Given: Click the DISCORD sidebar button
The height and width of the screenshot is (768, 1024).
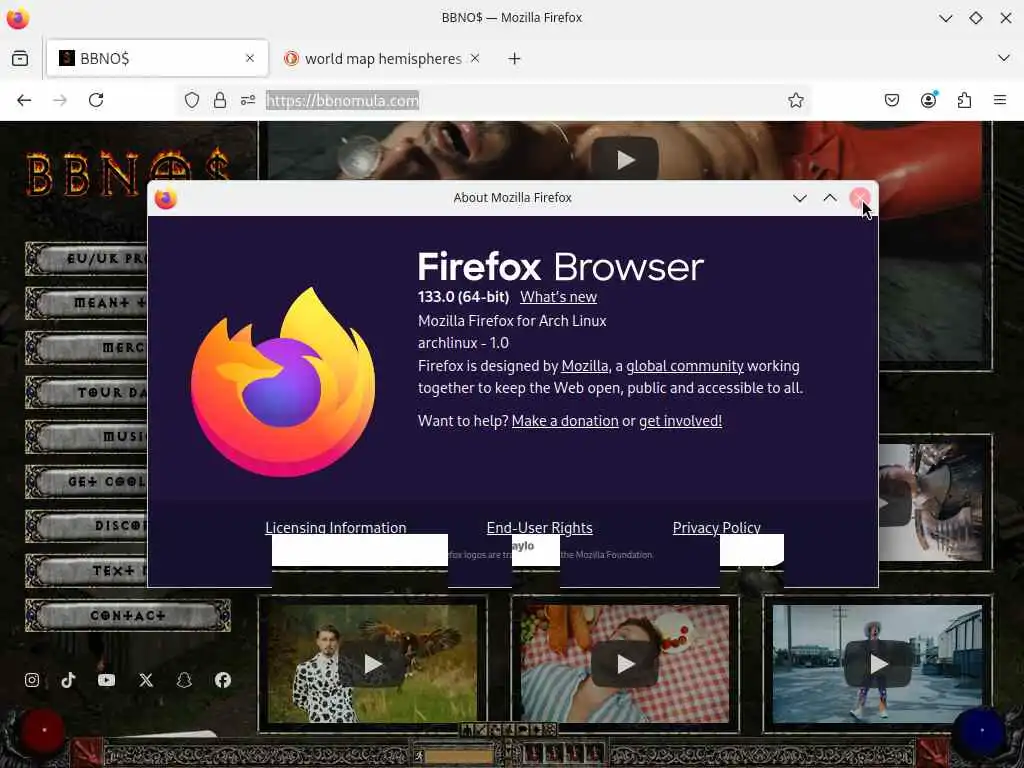Looking at the screenshot, I should [x=86, y=526].
